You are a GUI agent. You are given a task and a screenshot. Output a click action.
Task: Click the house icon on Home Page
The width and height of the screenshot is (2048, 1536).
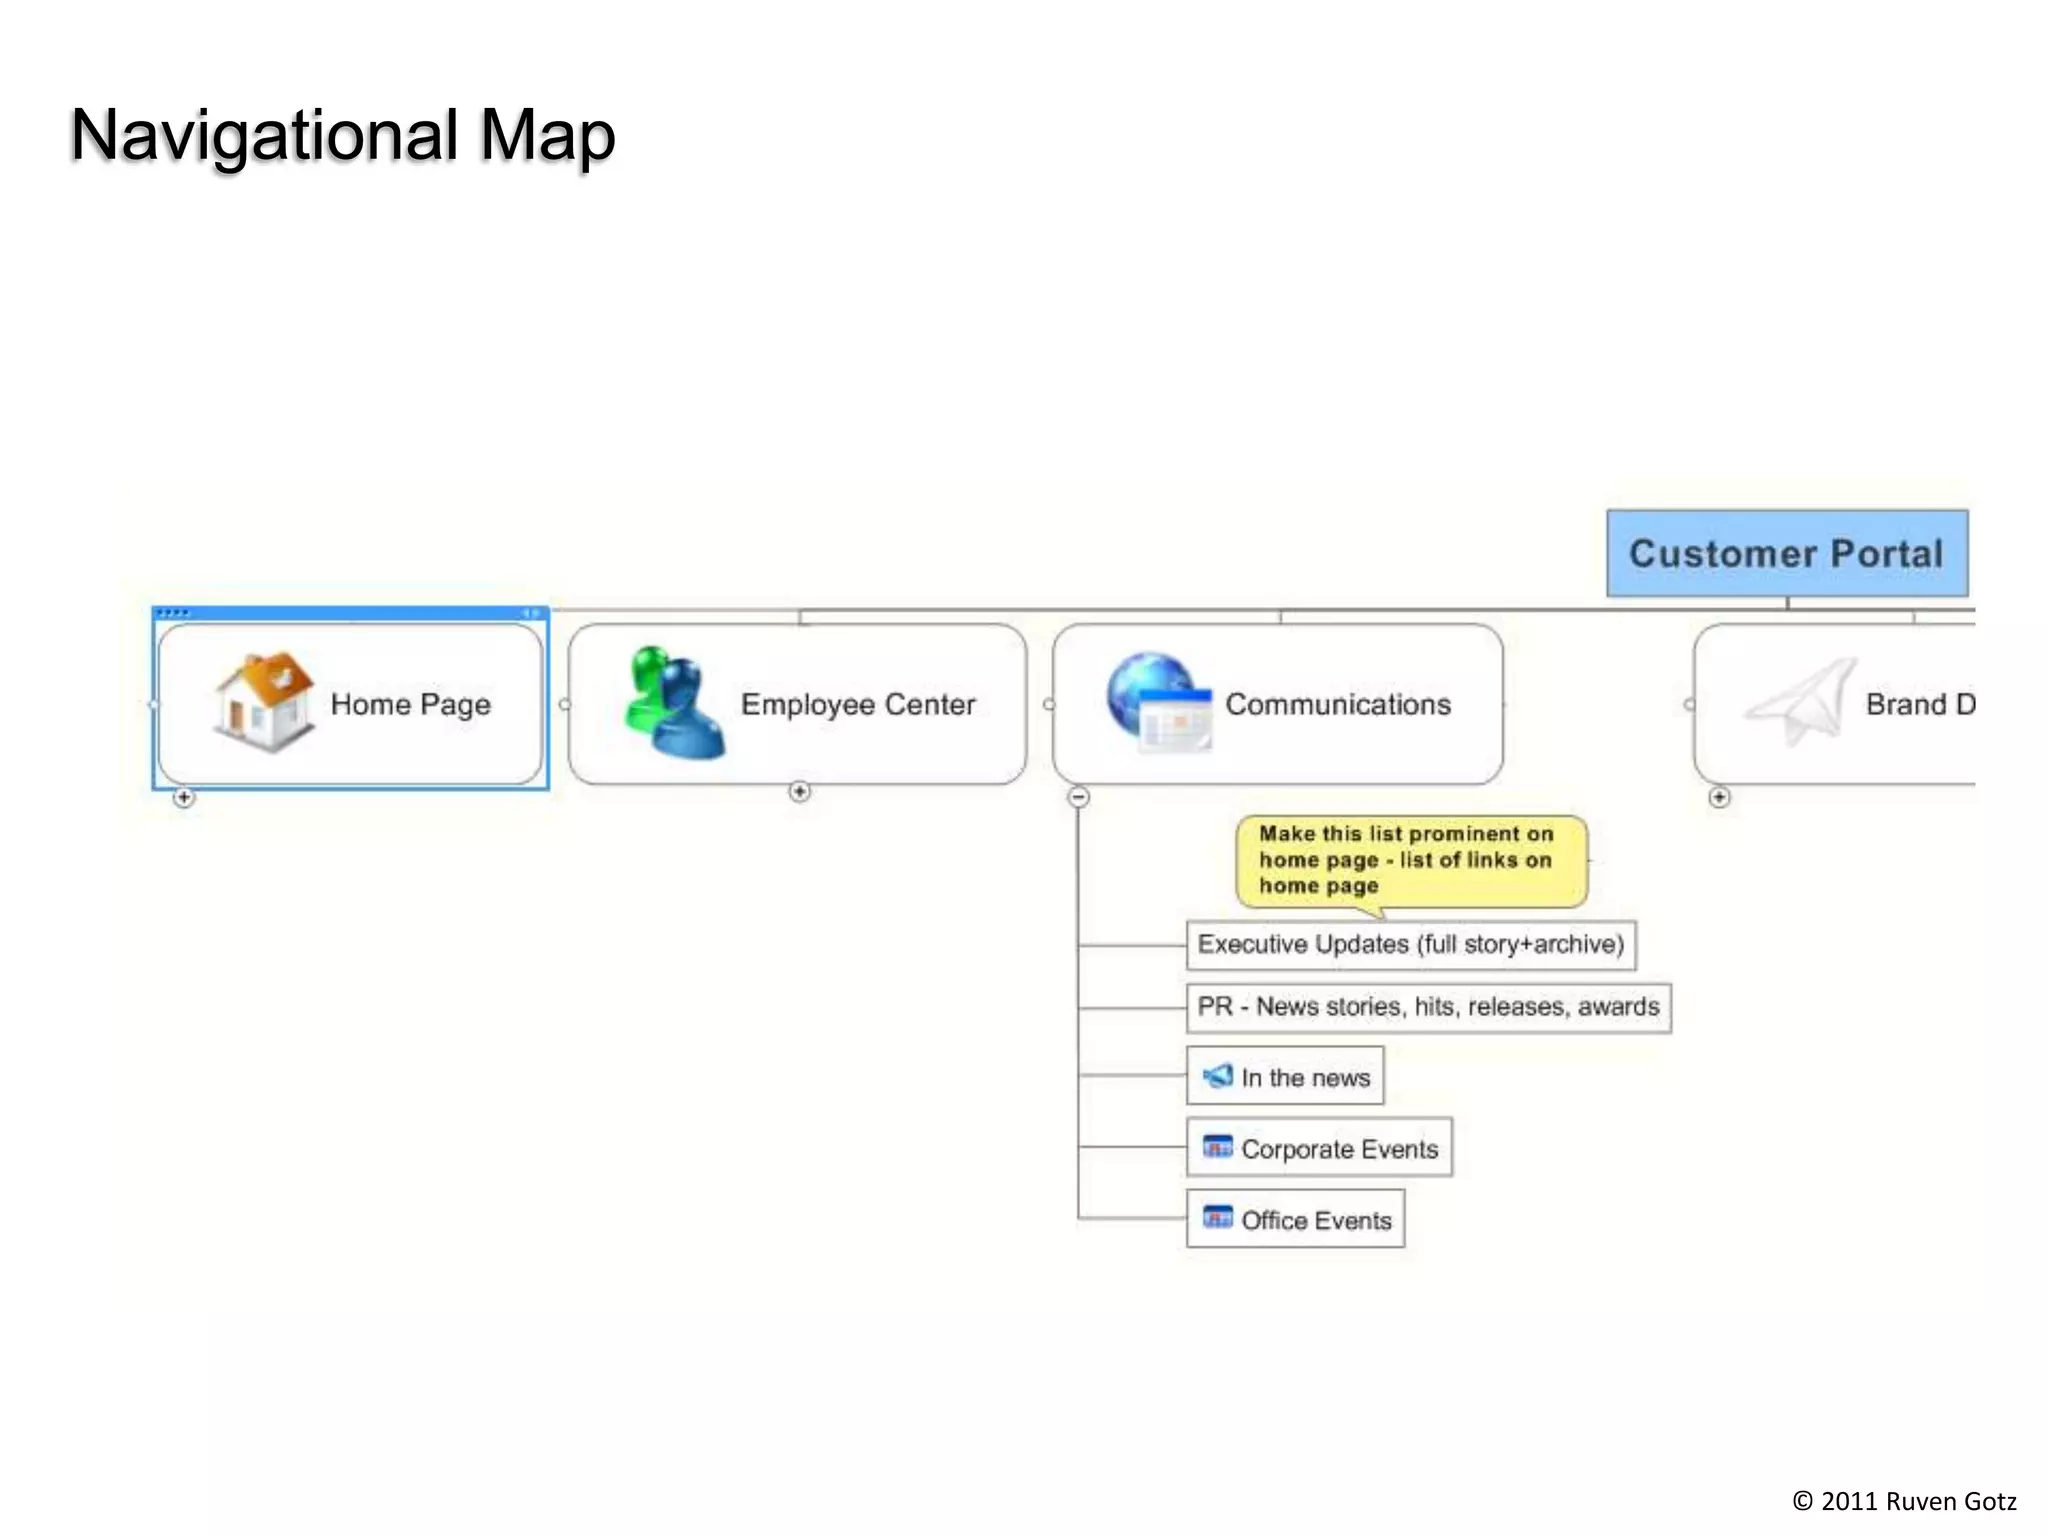point(263,702)
